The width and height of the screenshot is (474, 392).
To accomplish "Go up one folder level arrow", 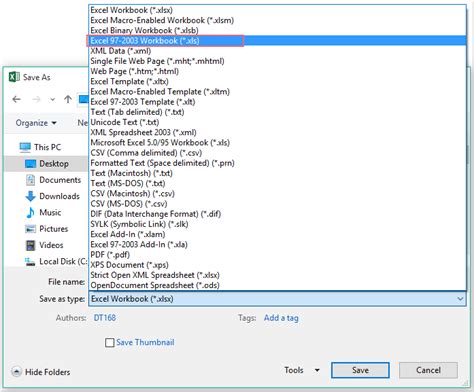I will pyautogui.click(x=68, y=99).
